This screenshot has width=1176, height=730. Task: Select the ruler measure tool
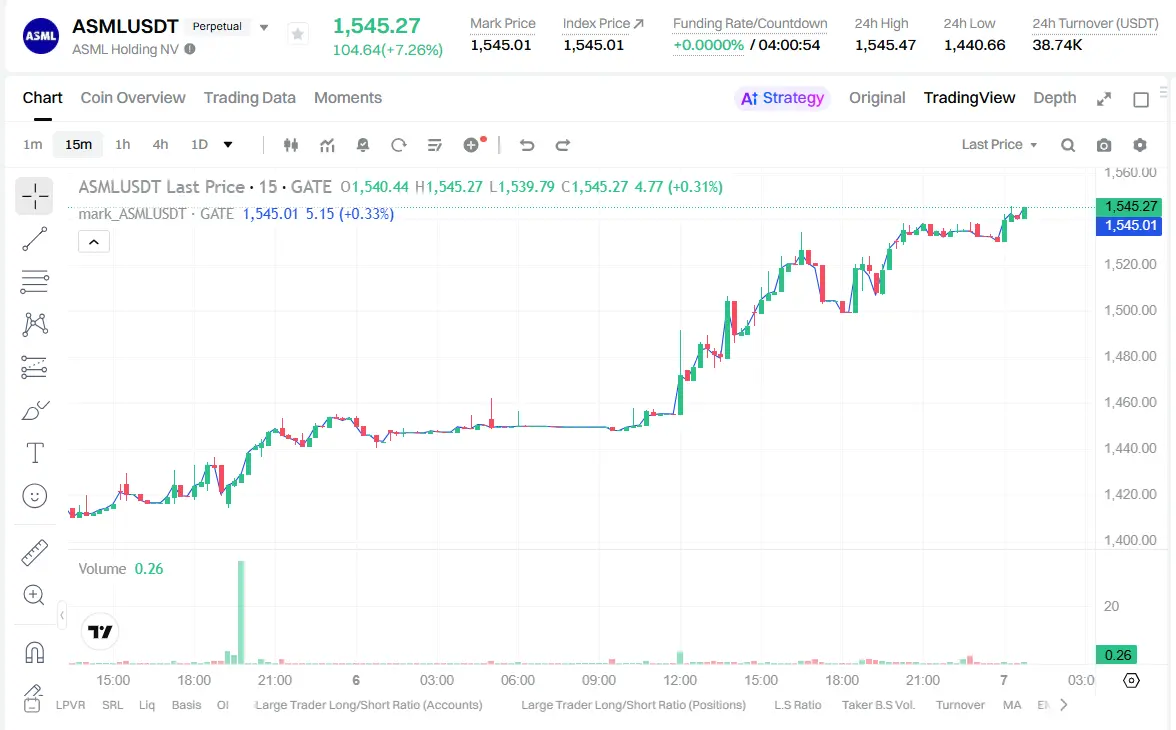tap(34, 552)
